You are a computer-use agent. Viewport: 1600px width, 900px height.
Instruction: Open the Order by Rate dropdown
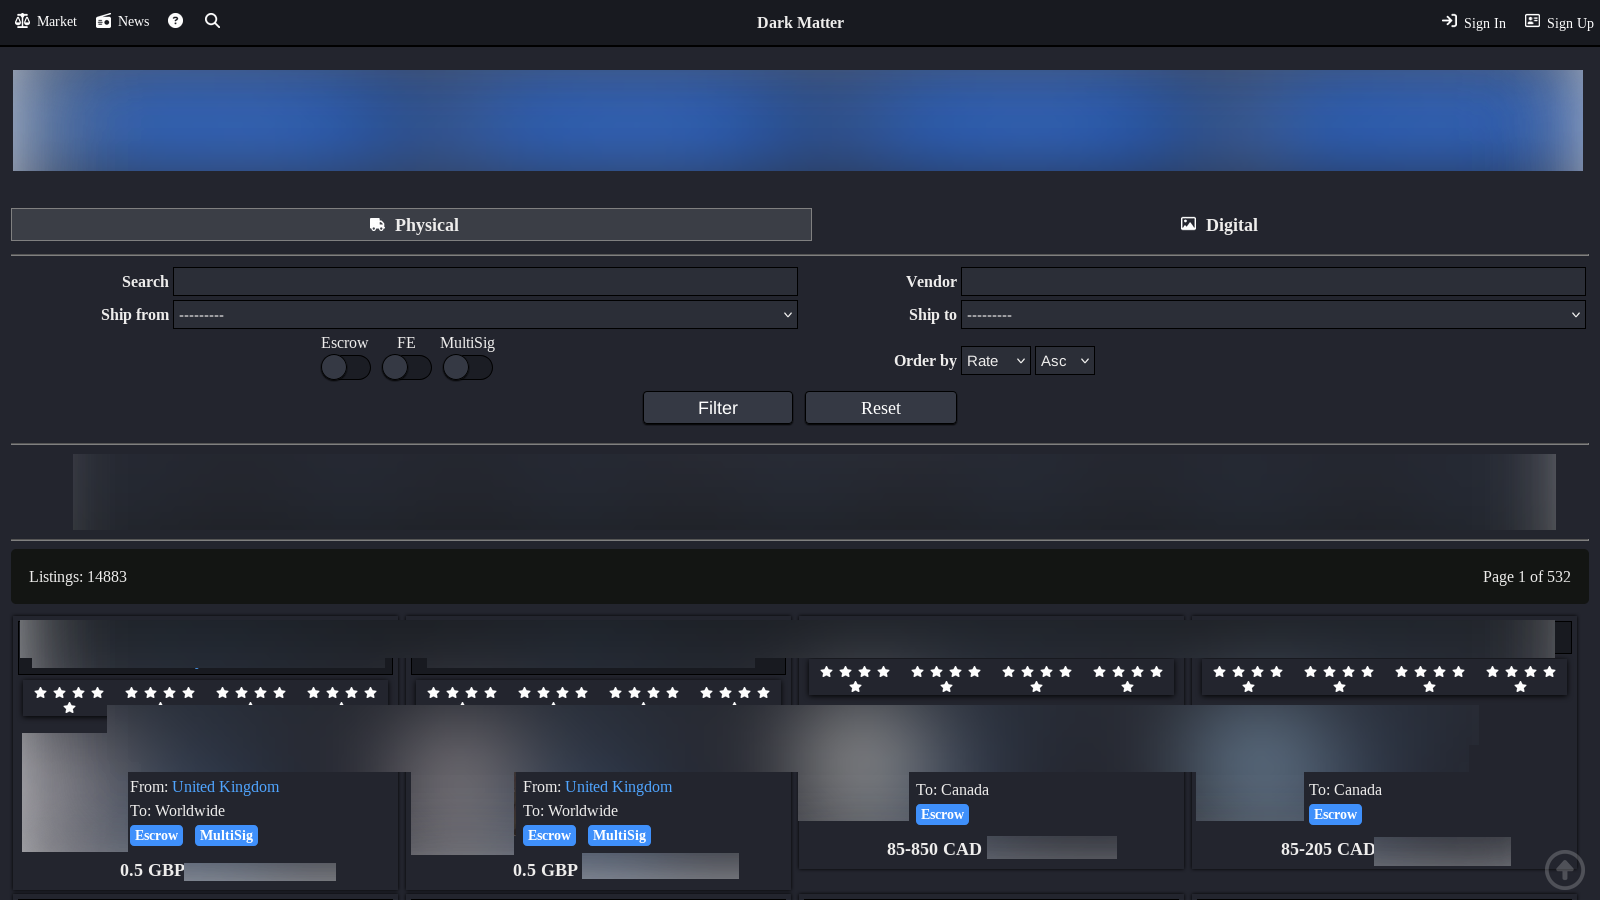coord(995,361)
